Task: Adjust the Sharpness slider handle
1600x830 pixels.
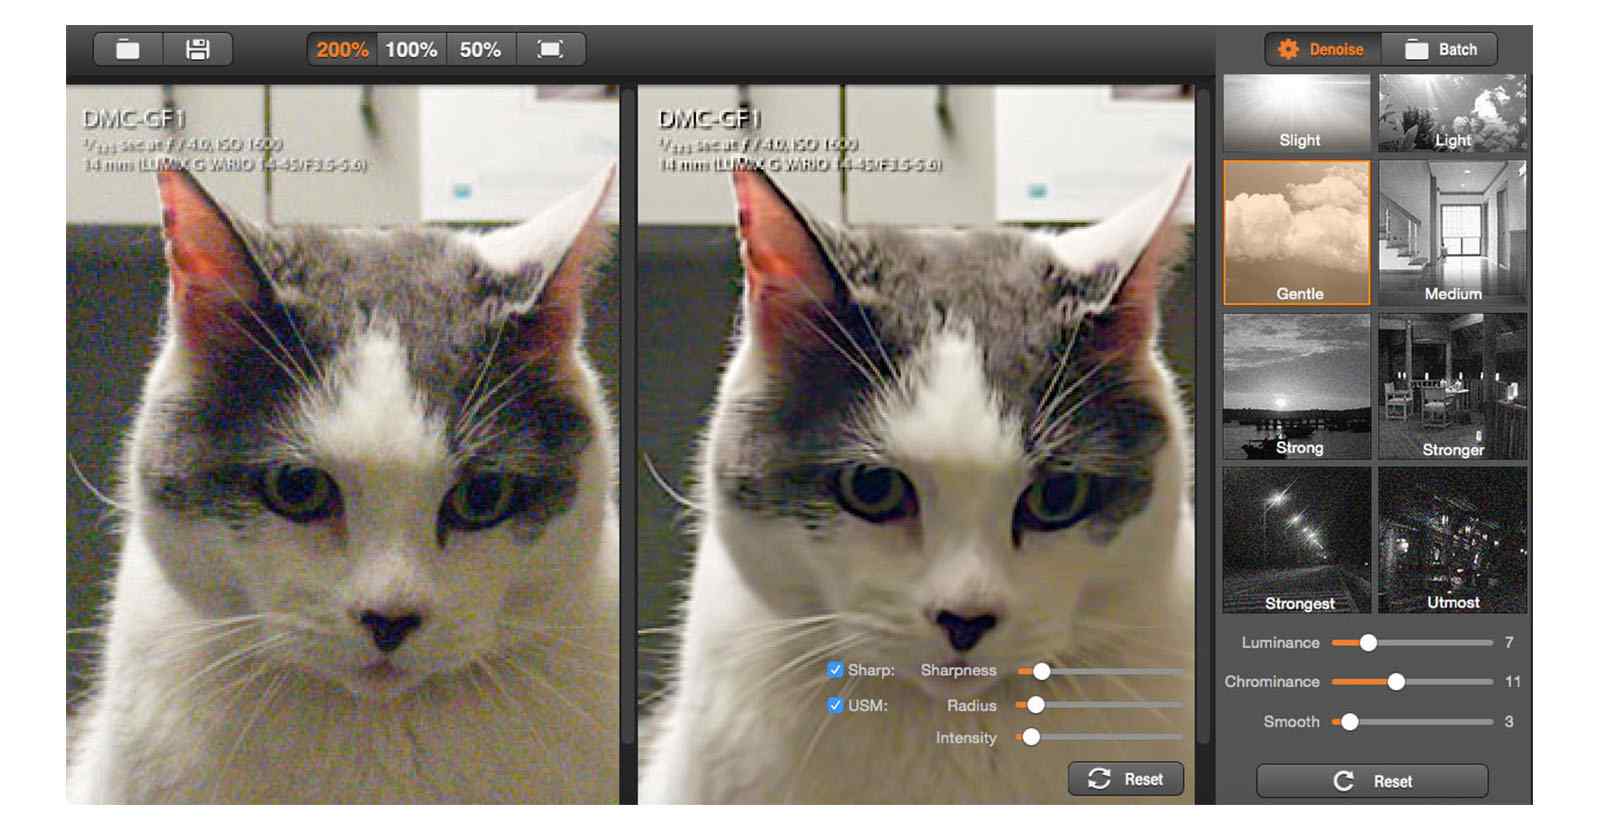Action: [1041, 671]
